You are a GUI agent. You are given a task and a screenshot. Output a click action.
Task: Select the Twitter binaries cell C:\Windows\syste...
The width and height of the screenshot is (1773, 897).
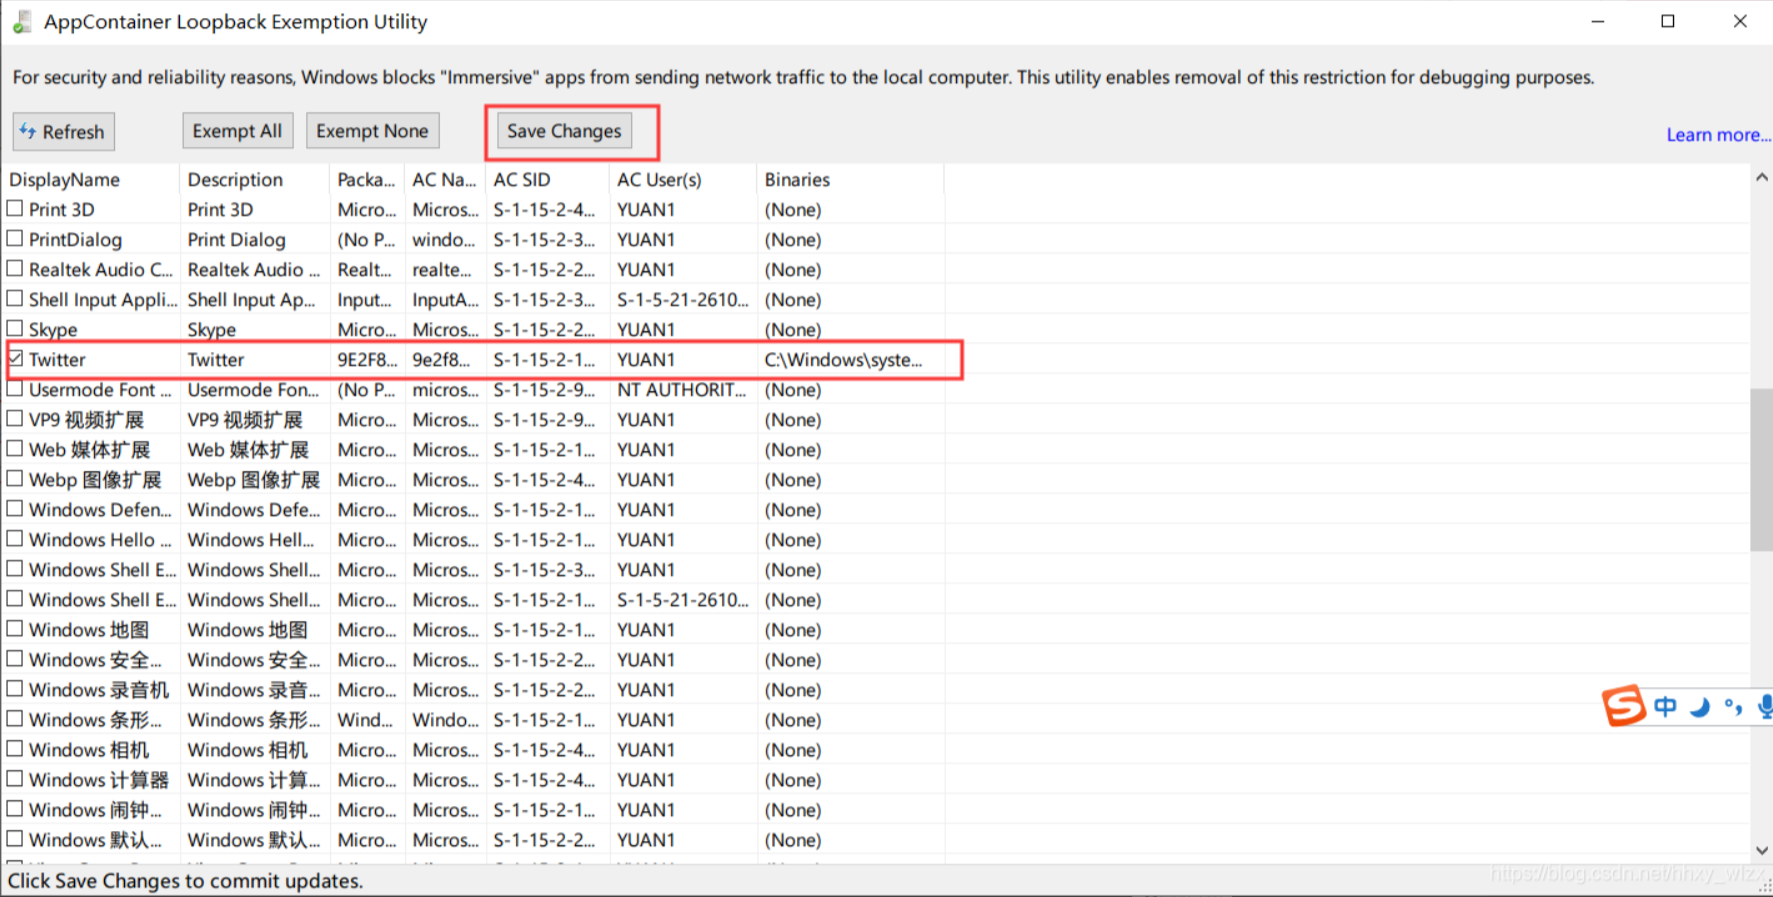tap(844, 359)
